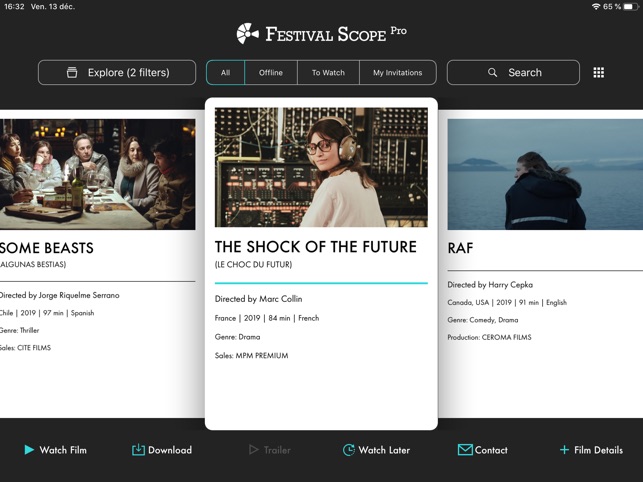The width and height of the screenshot is (643, 482).
Task: Click the Watch Film play button
Action: tap(55, 450)
